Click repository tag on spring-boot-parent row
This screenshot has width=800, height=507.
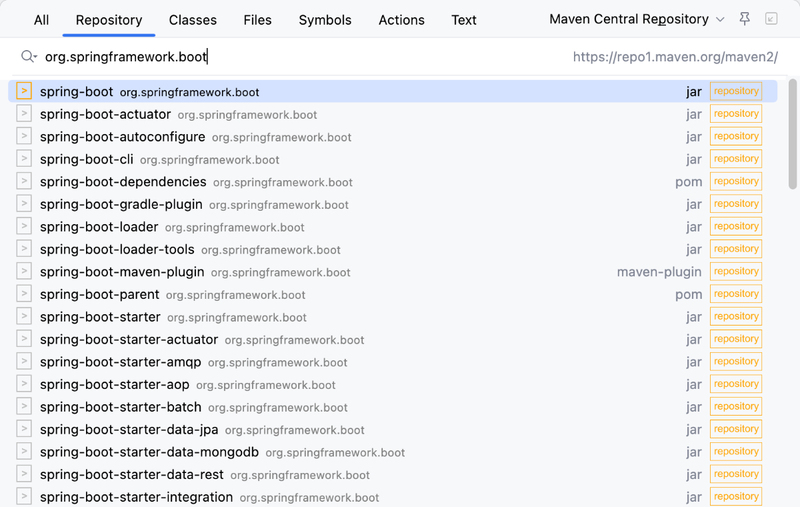736,294
